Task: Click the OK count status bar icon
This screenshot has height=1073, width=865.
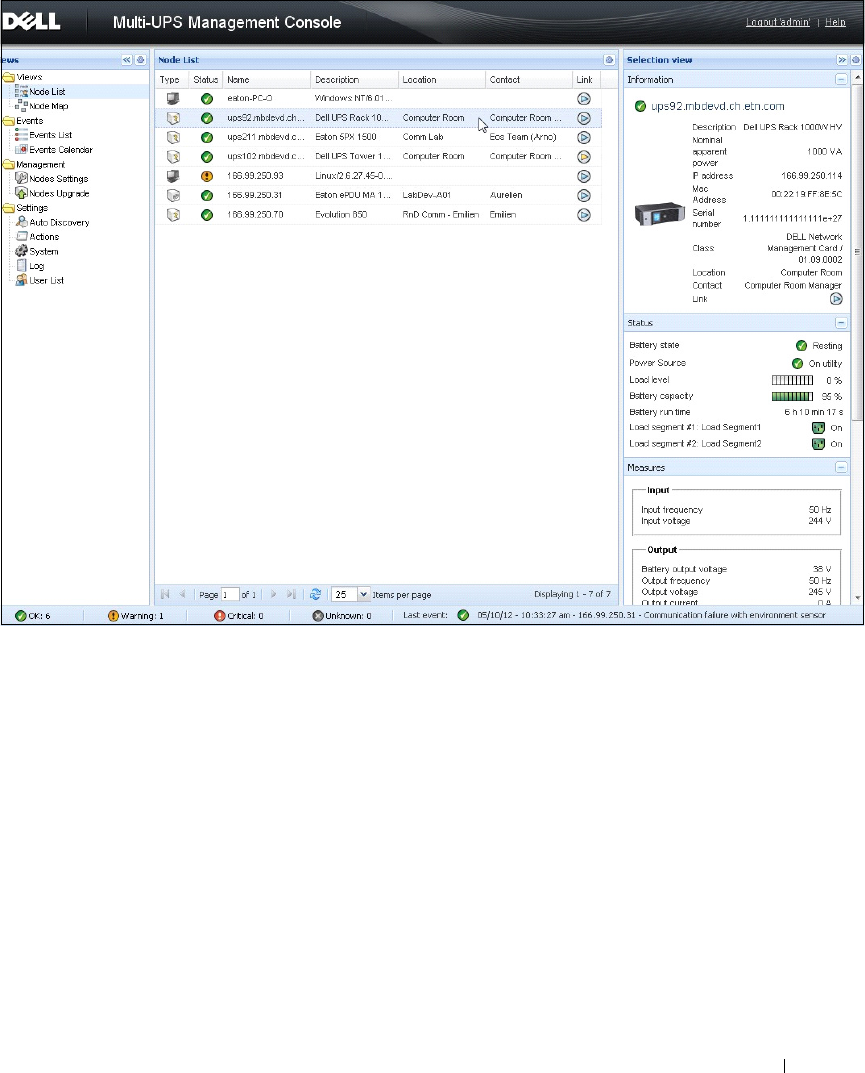Action: (x=21, y=616)
